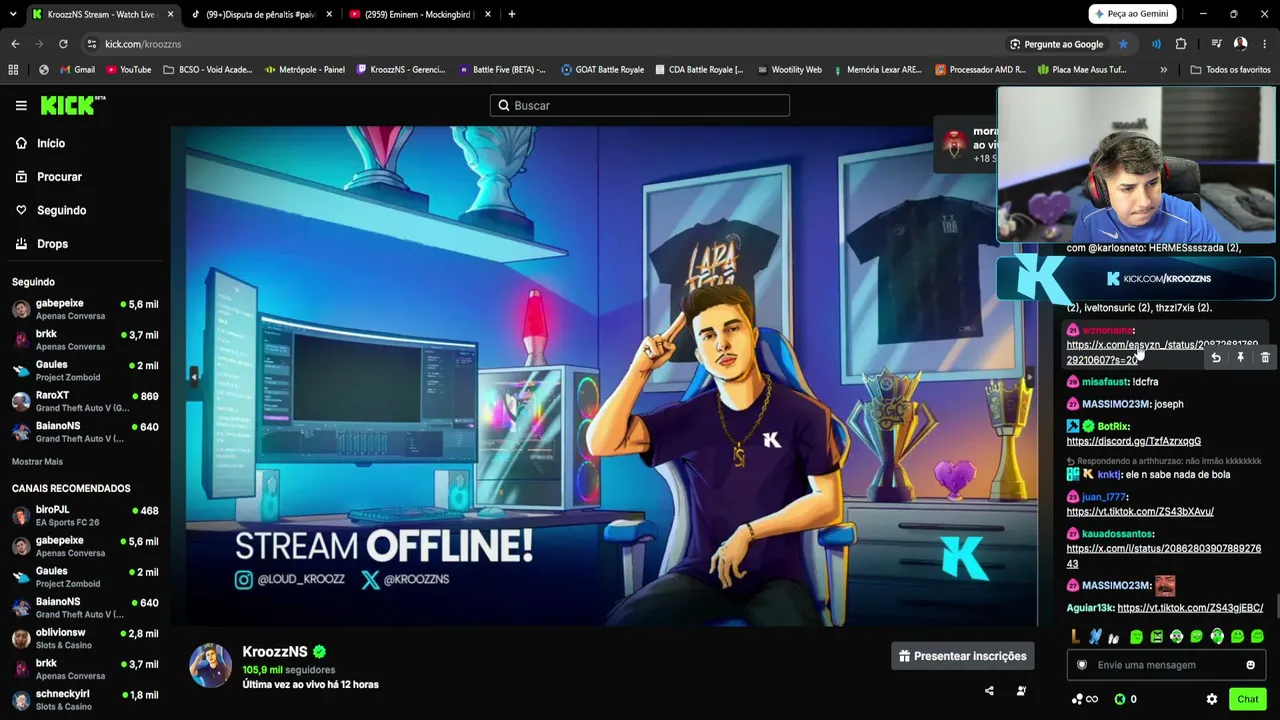Click the shield icon in message box
Screen dimensions: 1280x720
tap(1081, 665)
